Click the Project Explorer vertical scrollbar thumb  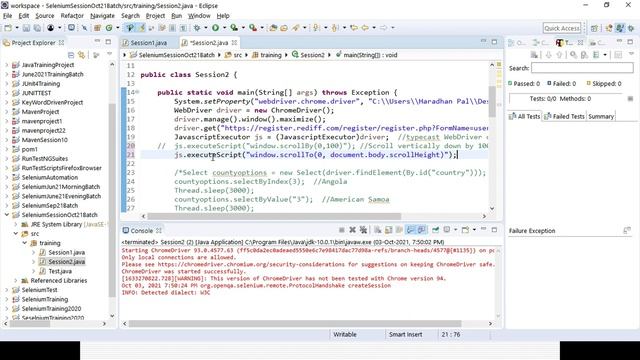click(x=112, y=200)
